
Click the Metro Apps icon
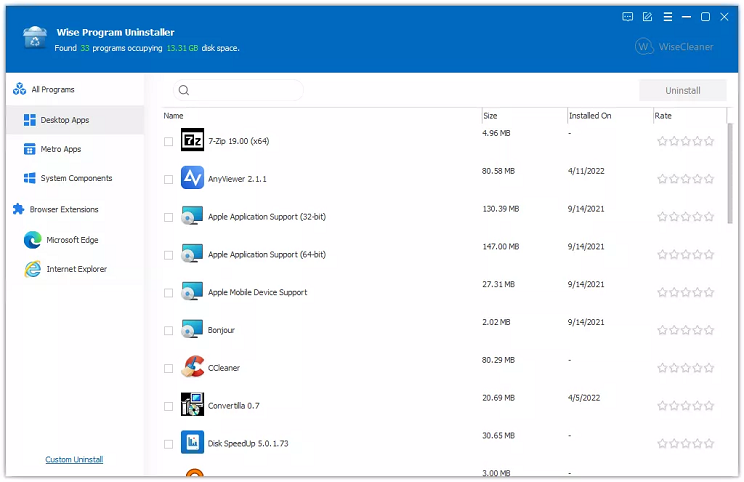(x=29, y=149)
